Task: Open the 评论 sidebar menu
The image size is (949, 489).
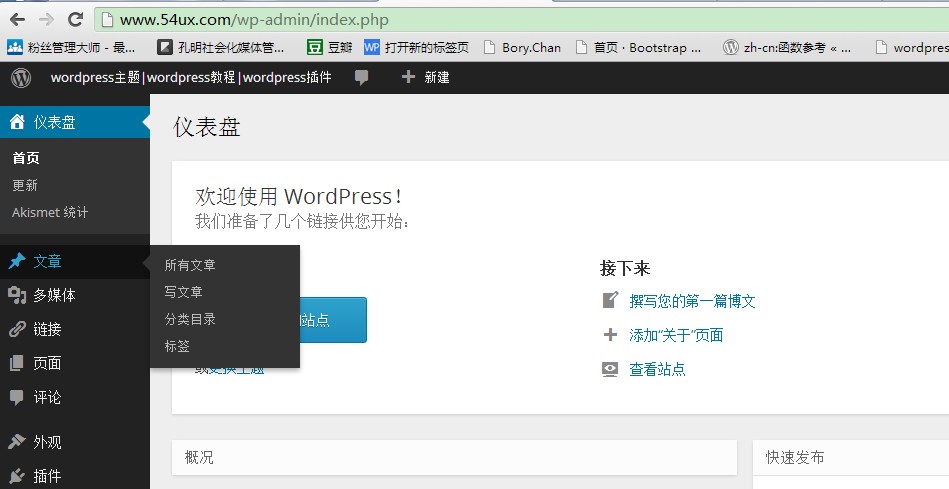Action: (x=74, y=397)
